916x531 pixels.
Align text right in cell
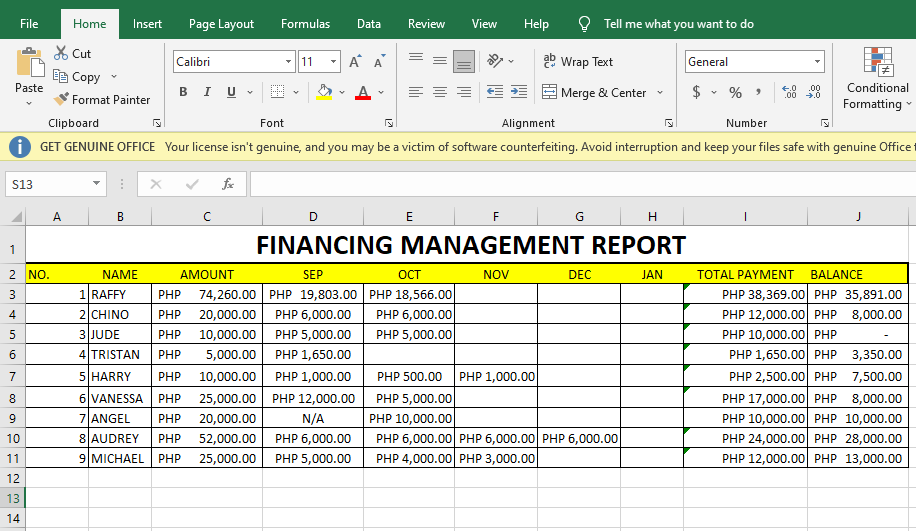(x=464, y=92)
